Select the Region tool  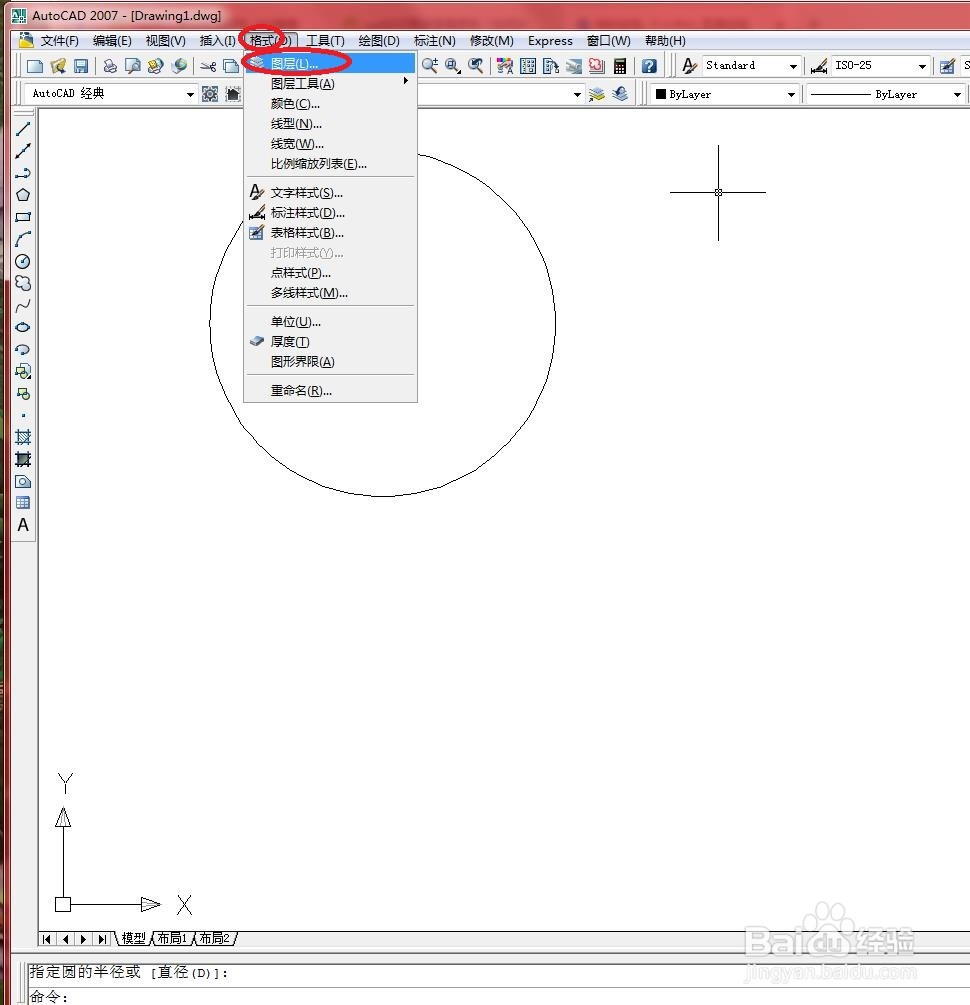(x=23, y=481)
